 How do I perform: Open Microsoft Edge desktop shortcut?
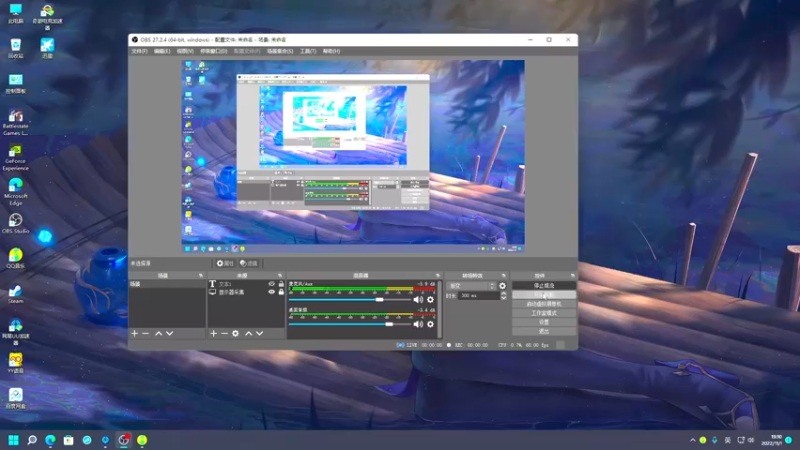point(15,191)
